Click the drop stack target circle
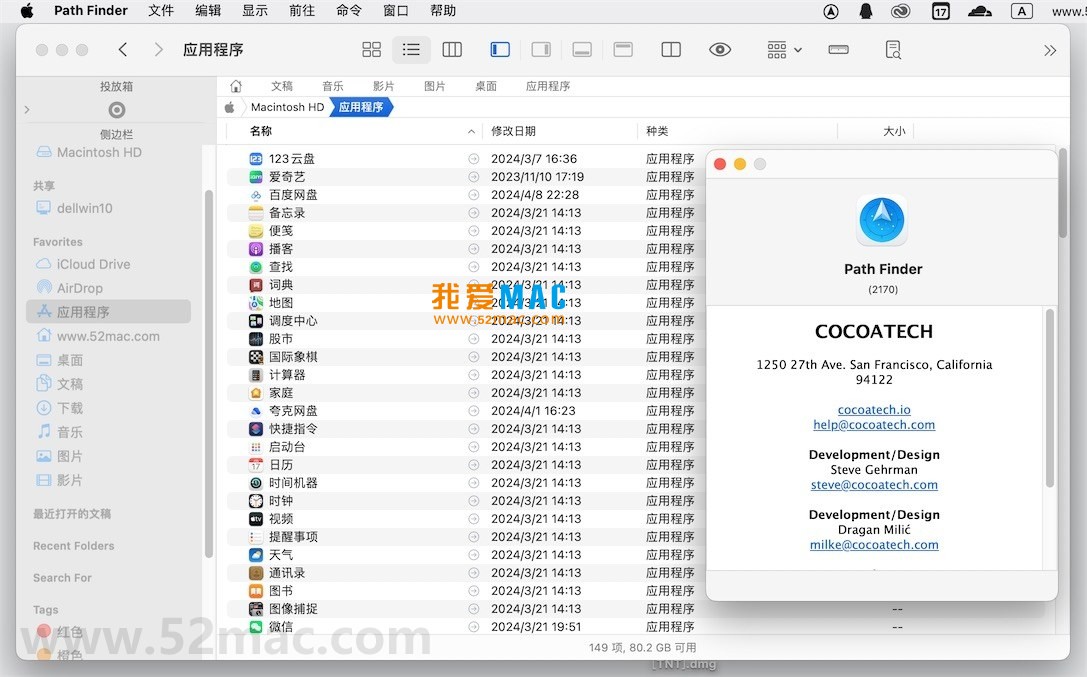This screenshot has width=1087, height=677. click(116, 109)
